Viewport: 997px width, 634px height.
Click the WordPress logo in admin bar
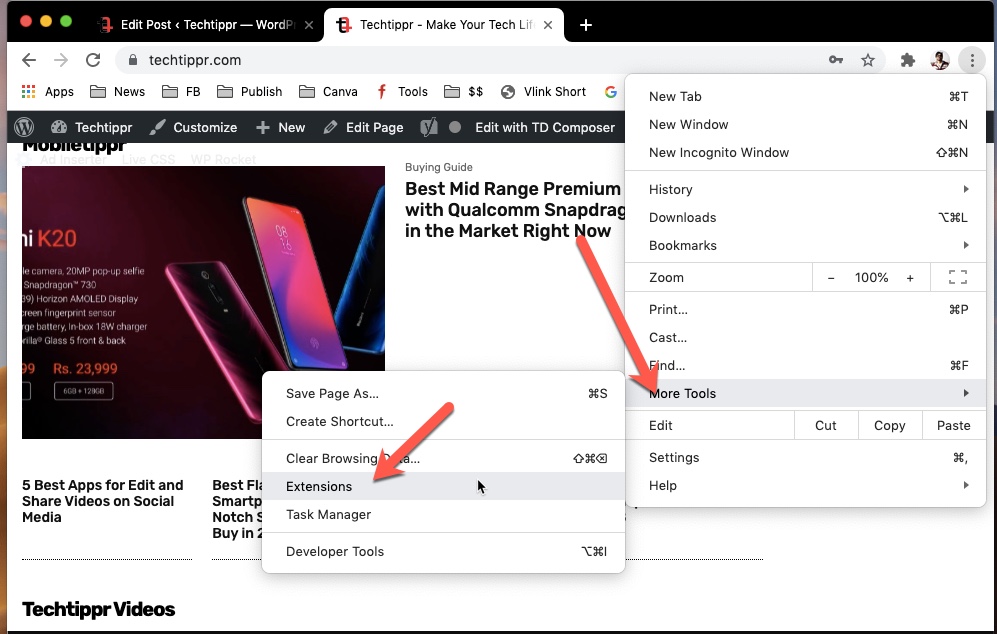point(24,127)
